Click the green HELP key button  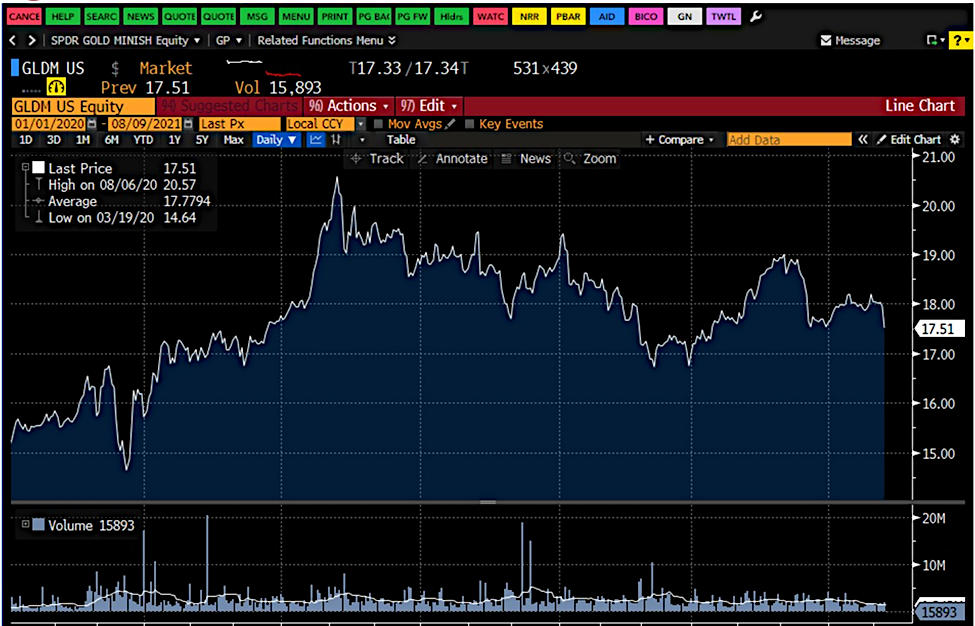[x=62, y=17]
